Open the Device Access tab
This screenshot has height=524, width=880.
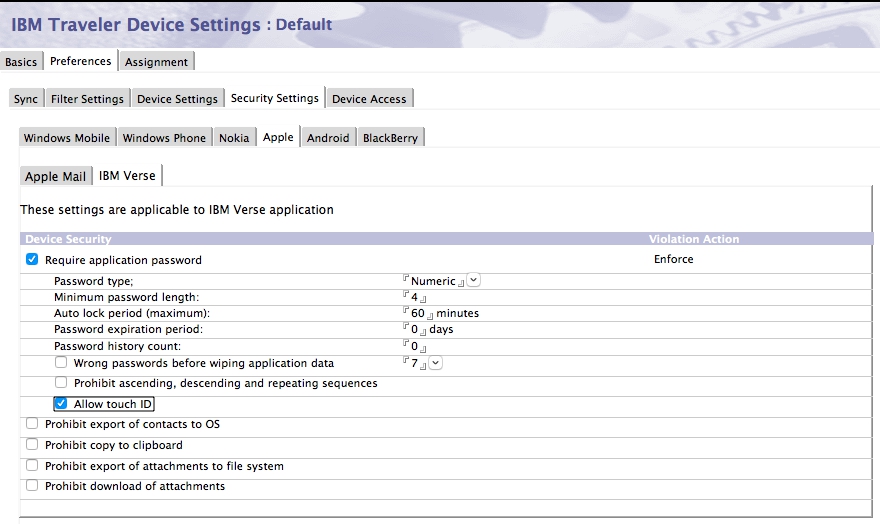pos(369,99)
